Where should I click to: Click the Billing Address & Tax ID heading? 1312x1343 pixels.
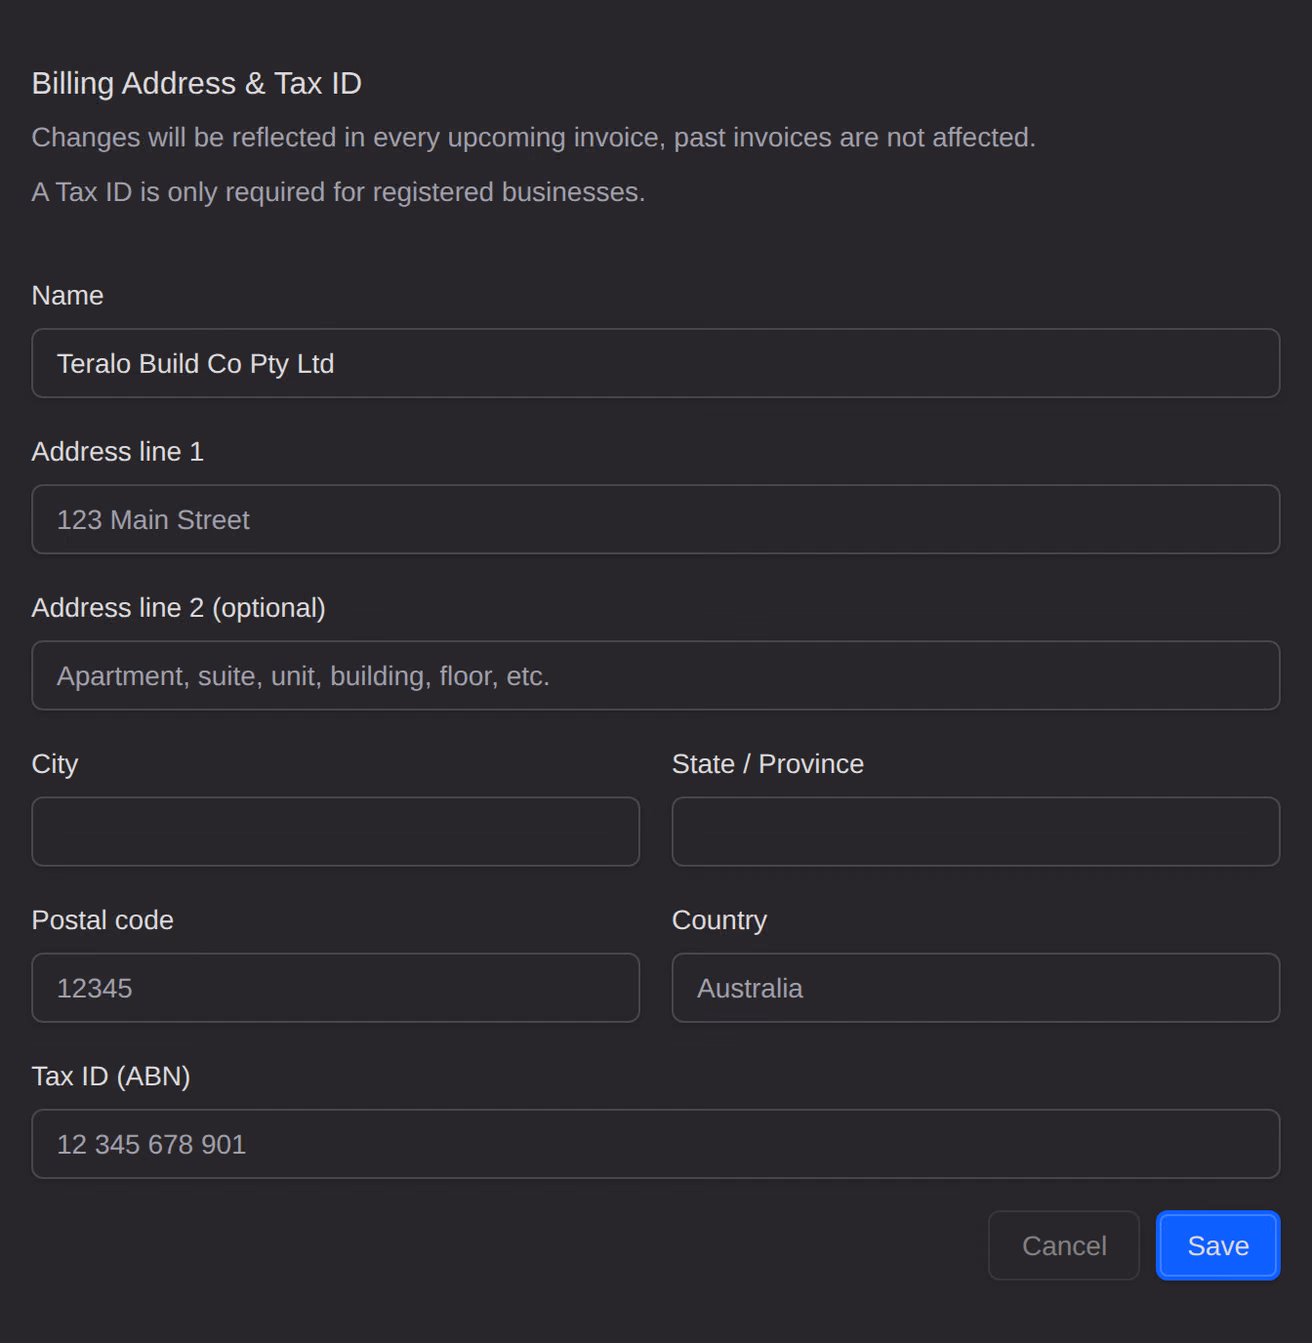tap(197, 83)
